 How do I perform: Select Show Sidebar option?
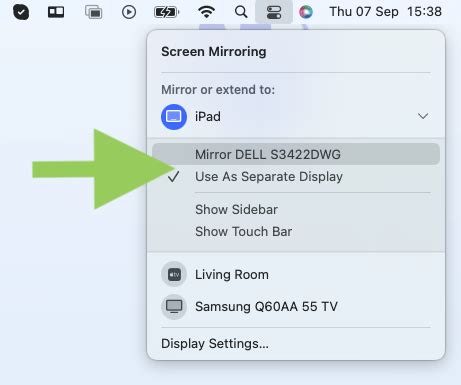tap(296, 210)
